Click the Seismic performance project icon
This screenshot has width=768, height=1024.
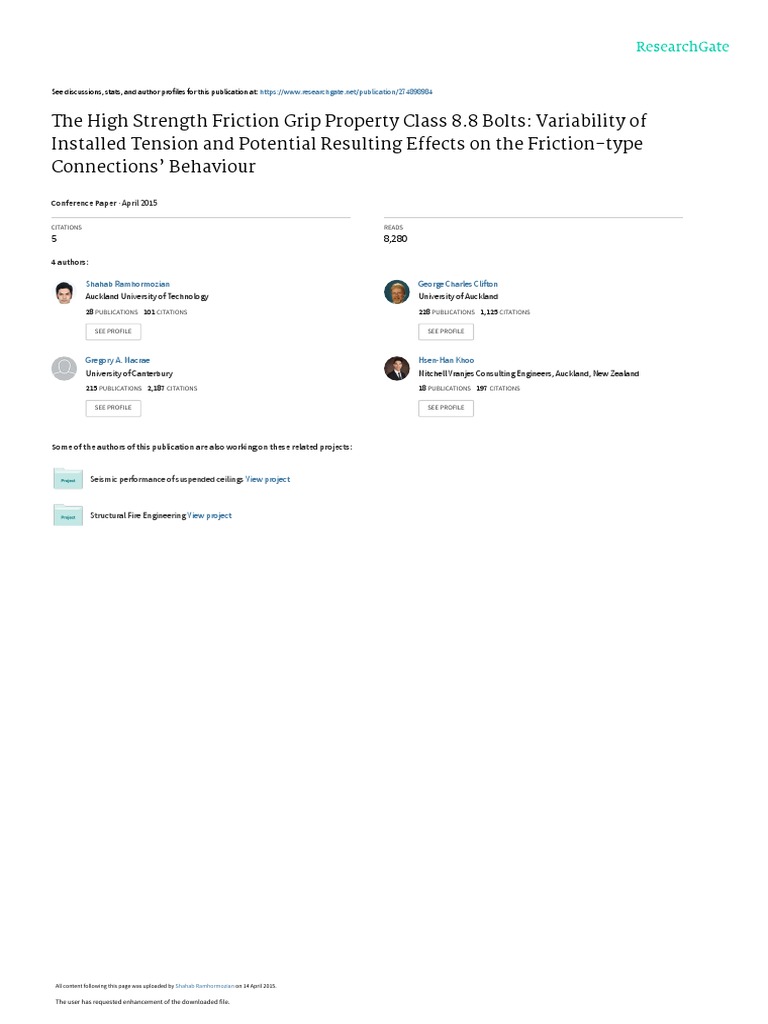tap(68, 479)
